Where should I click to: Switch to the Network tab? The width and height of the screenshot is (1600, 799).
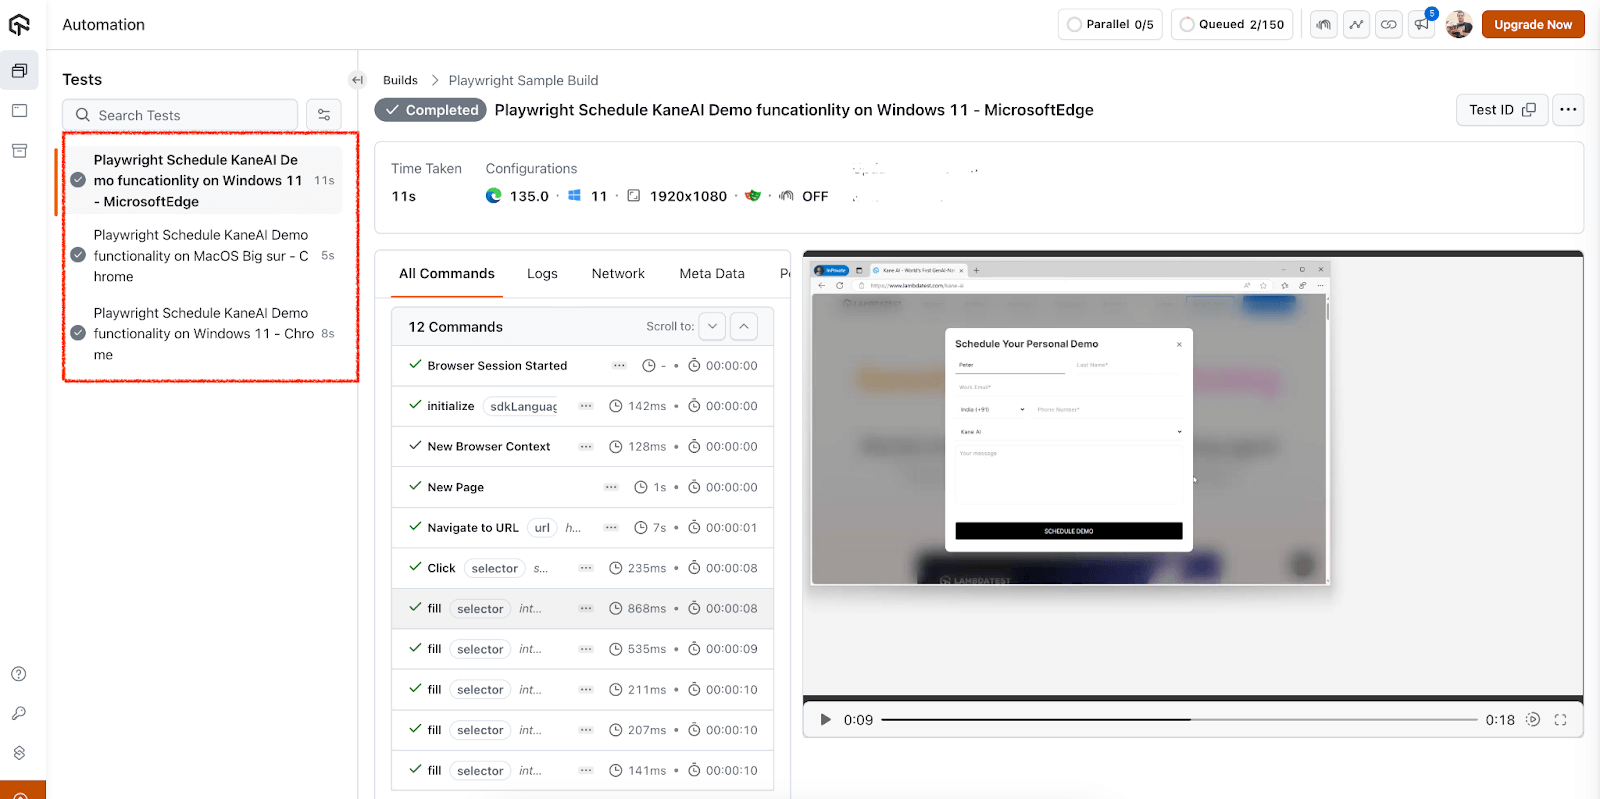(x=618, y=274)
